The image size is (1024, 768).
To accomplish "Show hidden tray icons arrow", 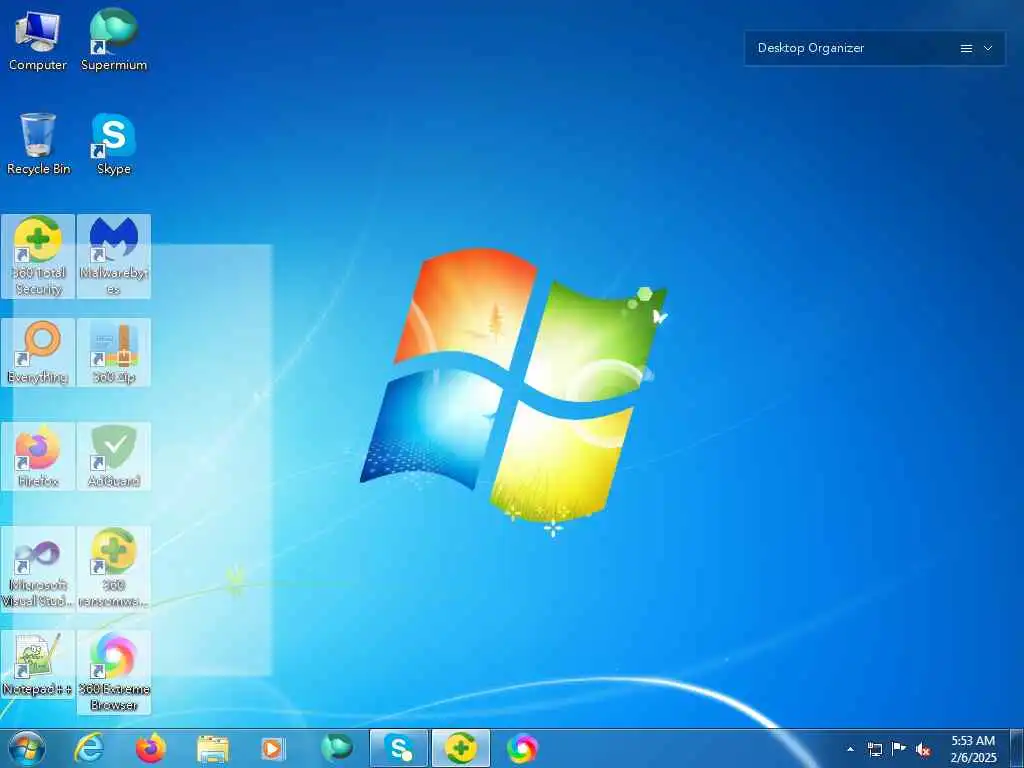I will (x=850, y=749).
